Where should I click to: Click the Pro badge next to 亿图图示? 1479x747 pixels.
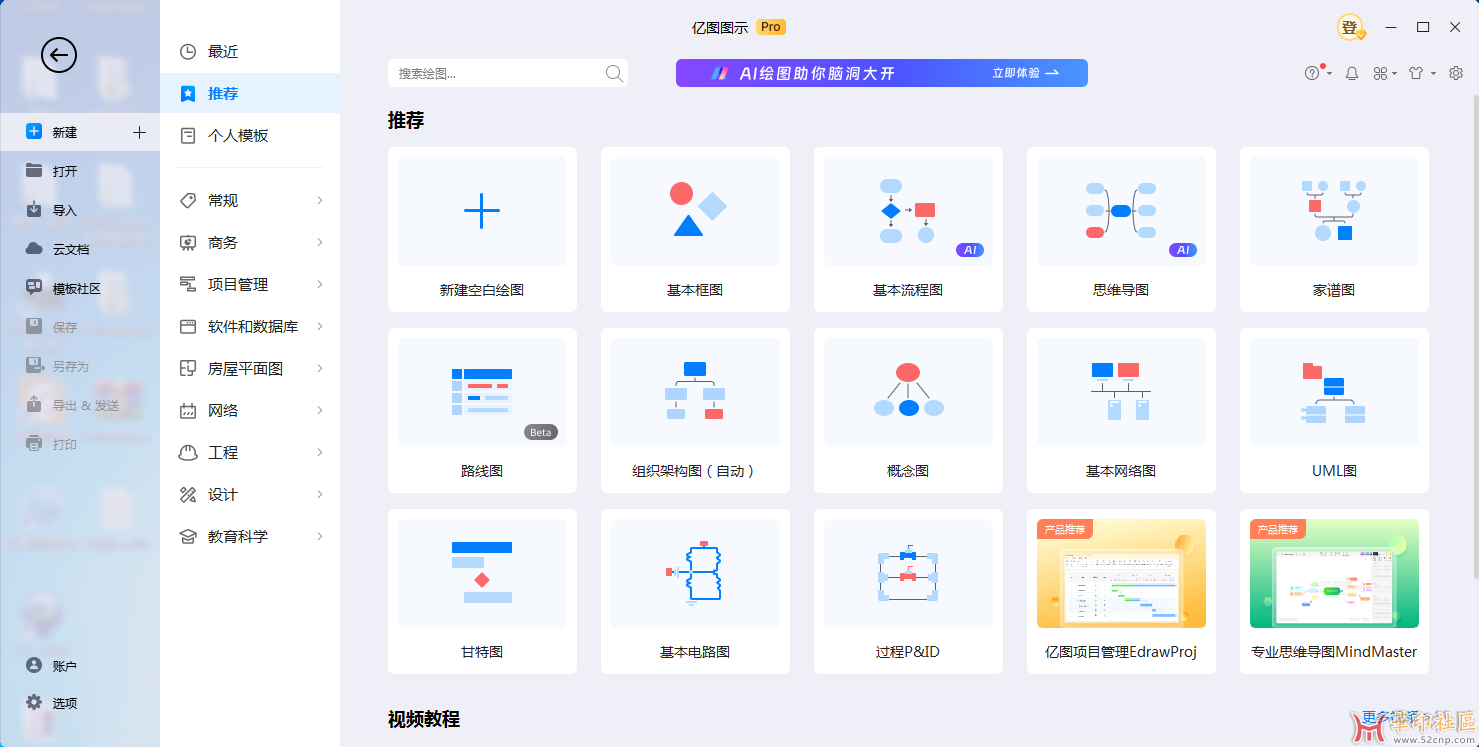point(770,27)
